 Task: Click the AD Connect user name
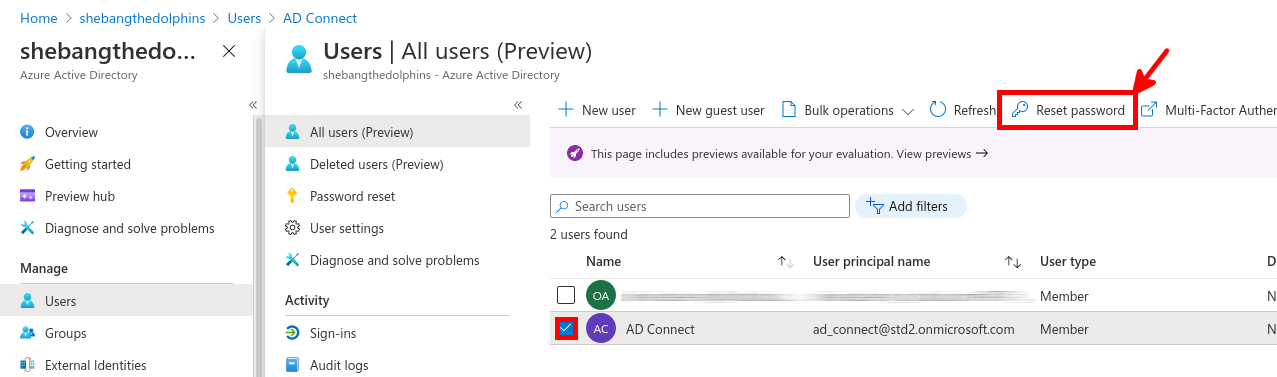click(x=660, y=329)
